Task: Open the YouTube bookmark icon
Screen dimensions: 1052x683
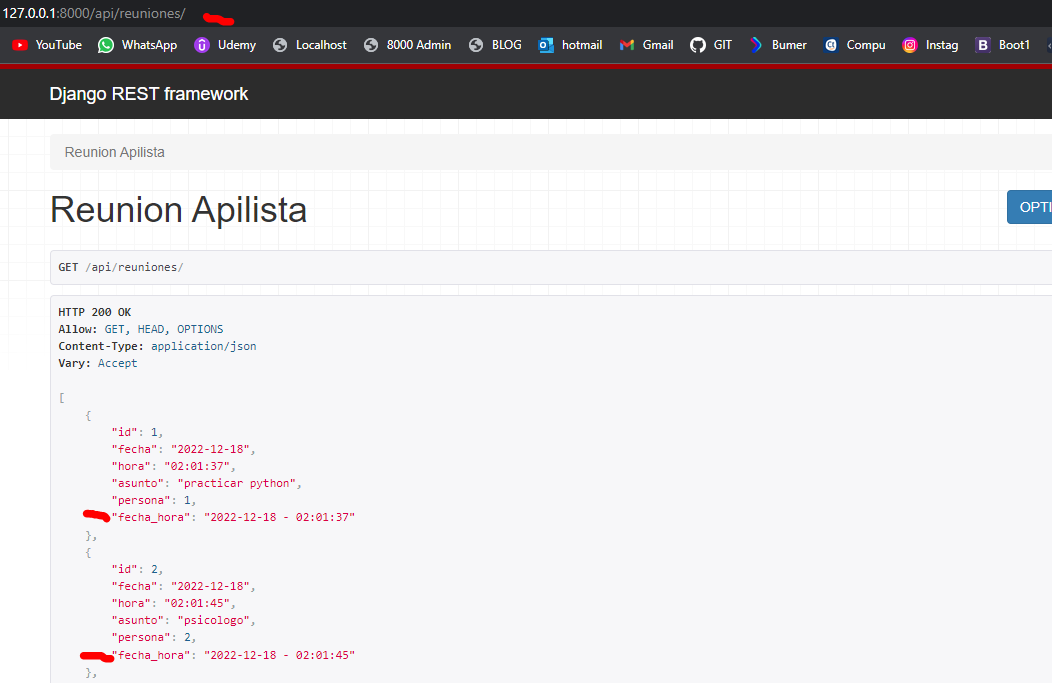Action: point(19,45)
